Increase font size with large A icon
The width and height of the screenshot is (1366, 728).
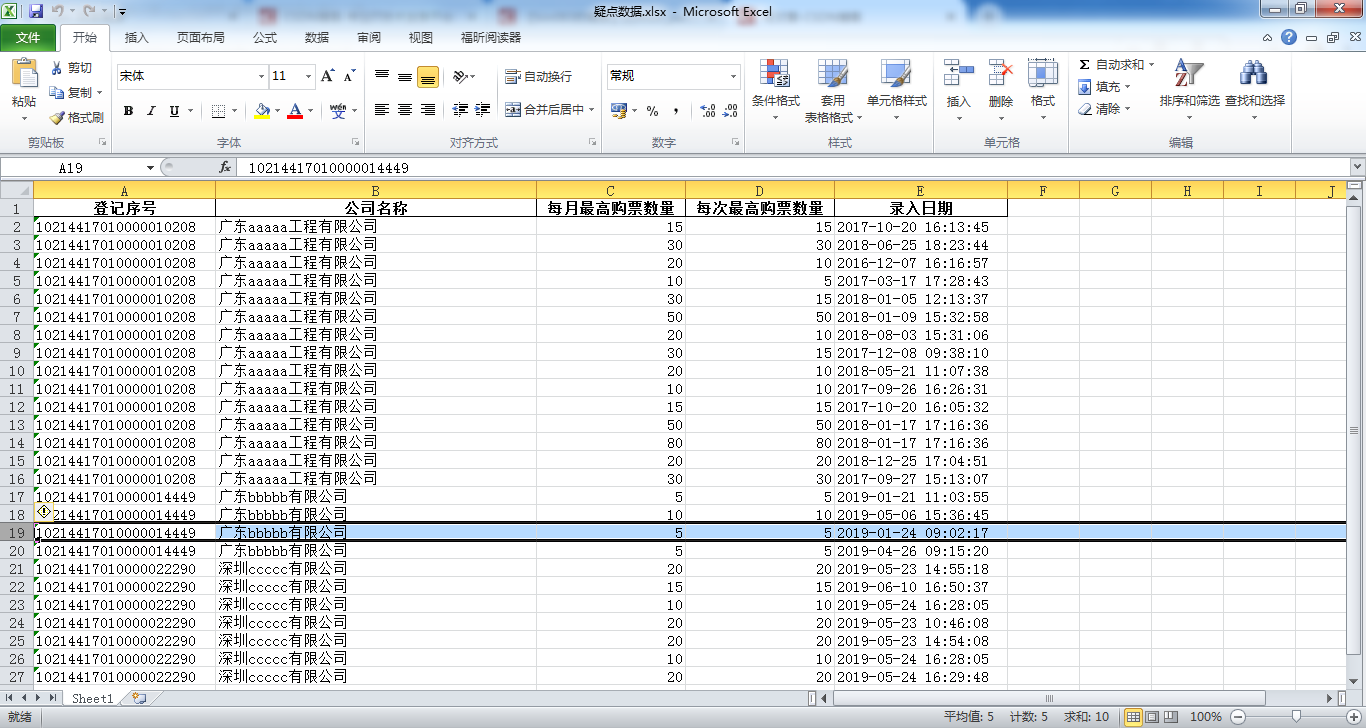[x=327, y=76]
